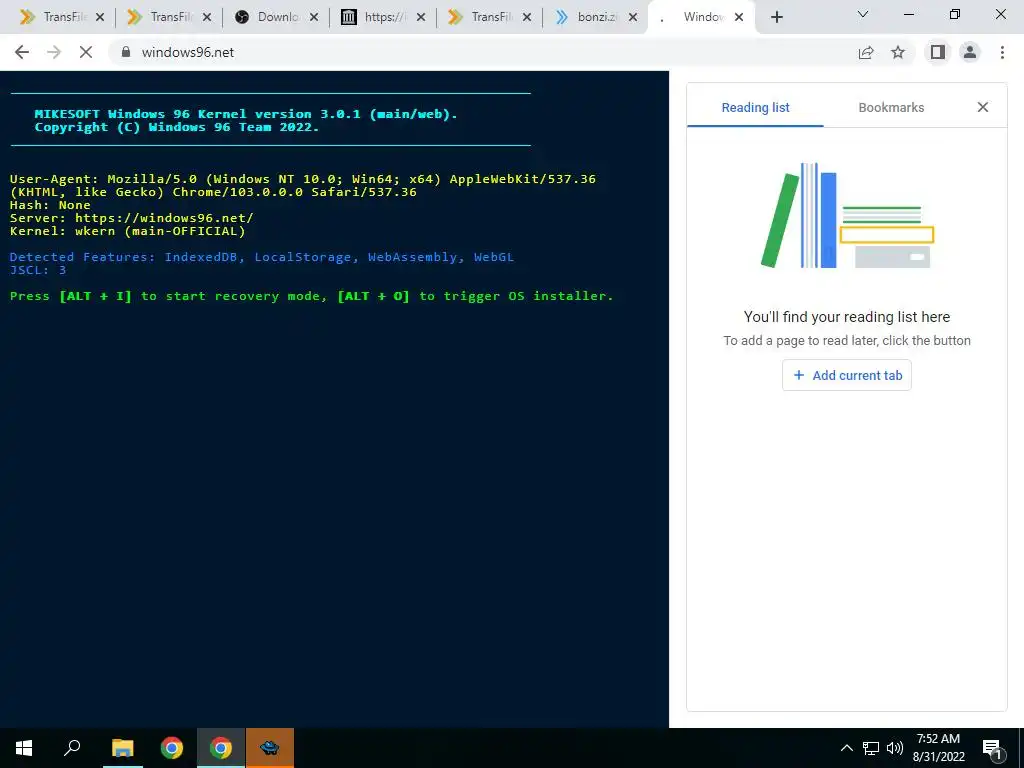Open File Explorer from the taskbar

coord(122,748)
